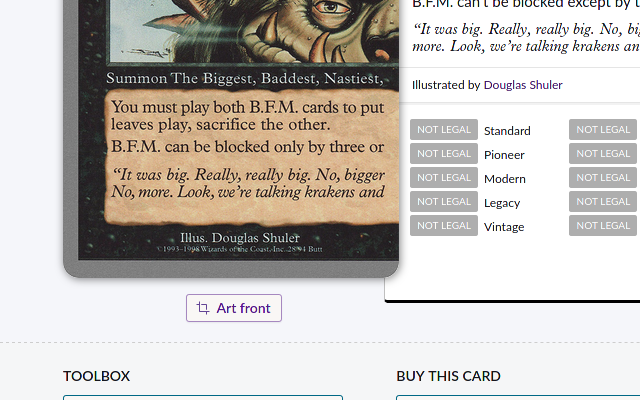Click the crop icon in Art front button

203,308
